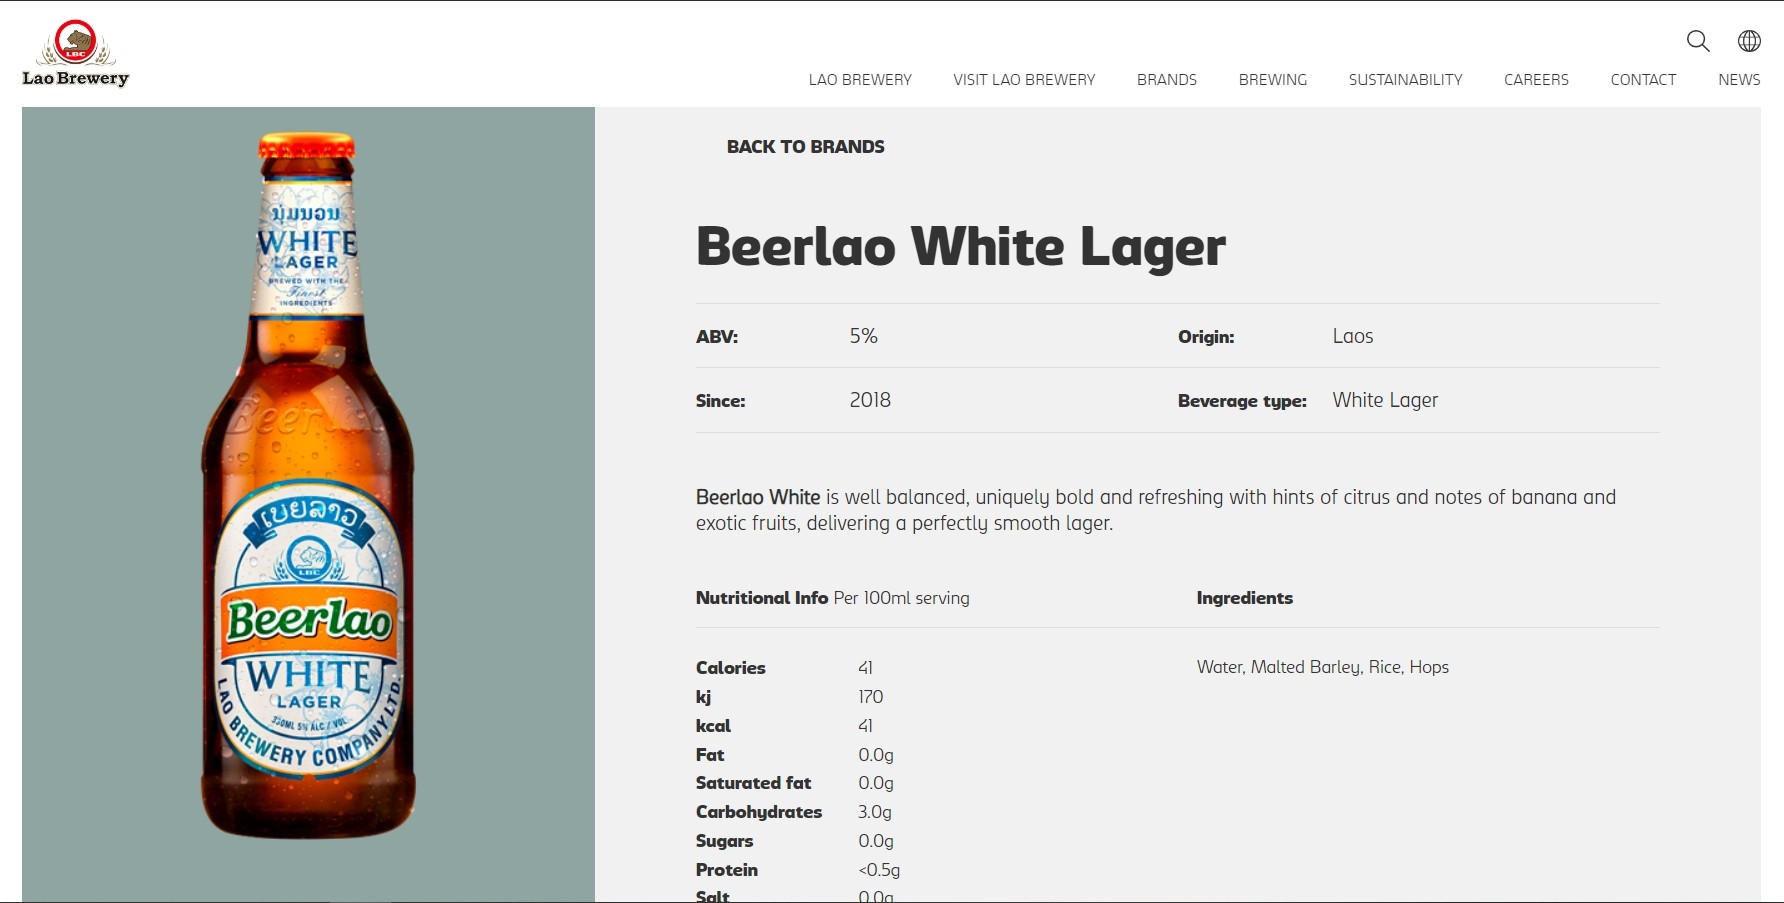Click the Beerlao White Lager heading
Screen dimensions: 1784x903
[x=961, y=247]
